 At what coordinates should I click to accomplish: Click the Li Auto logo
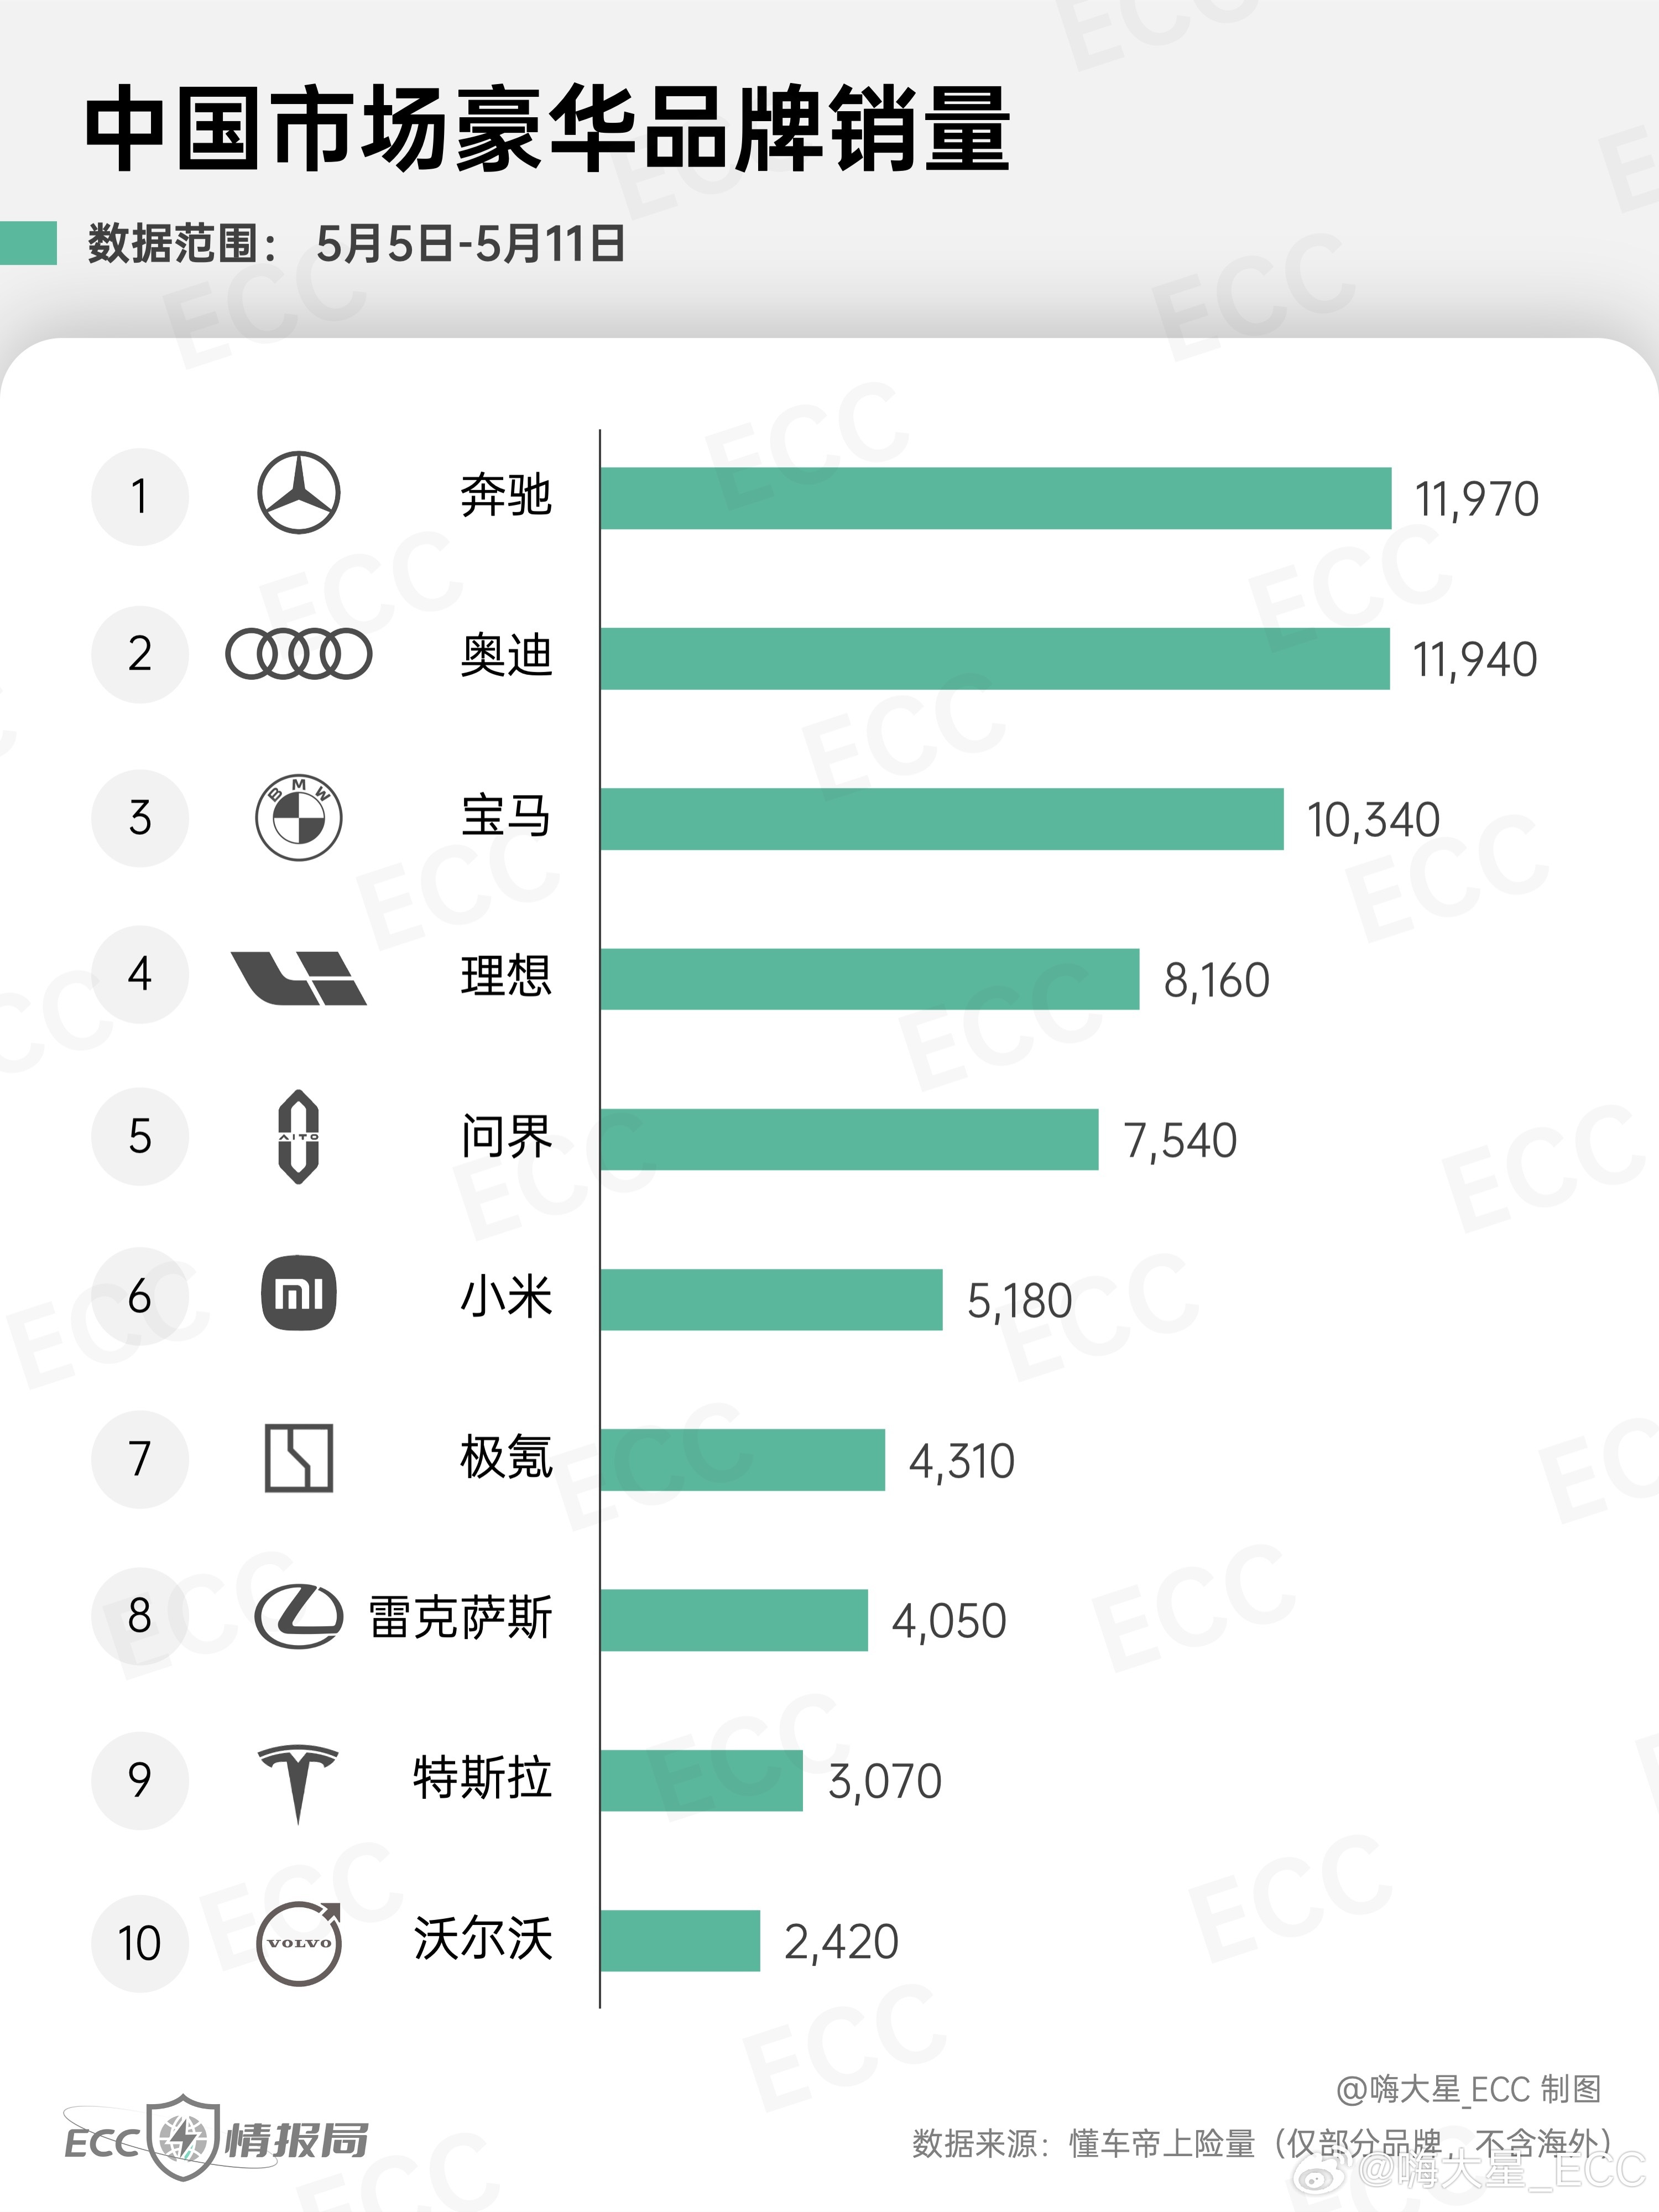point(298,977)
